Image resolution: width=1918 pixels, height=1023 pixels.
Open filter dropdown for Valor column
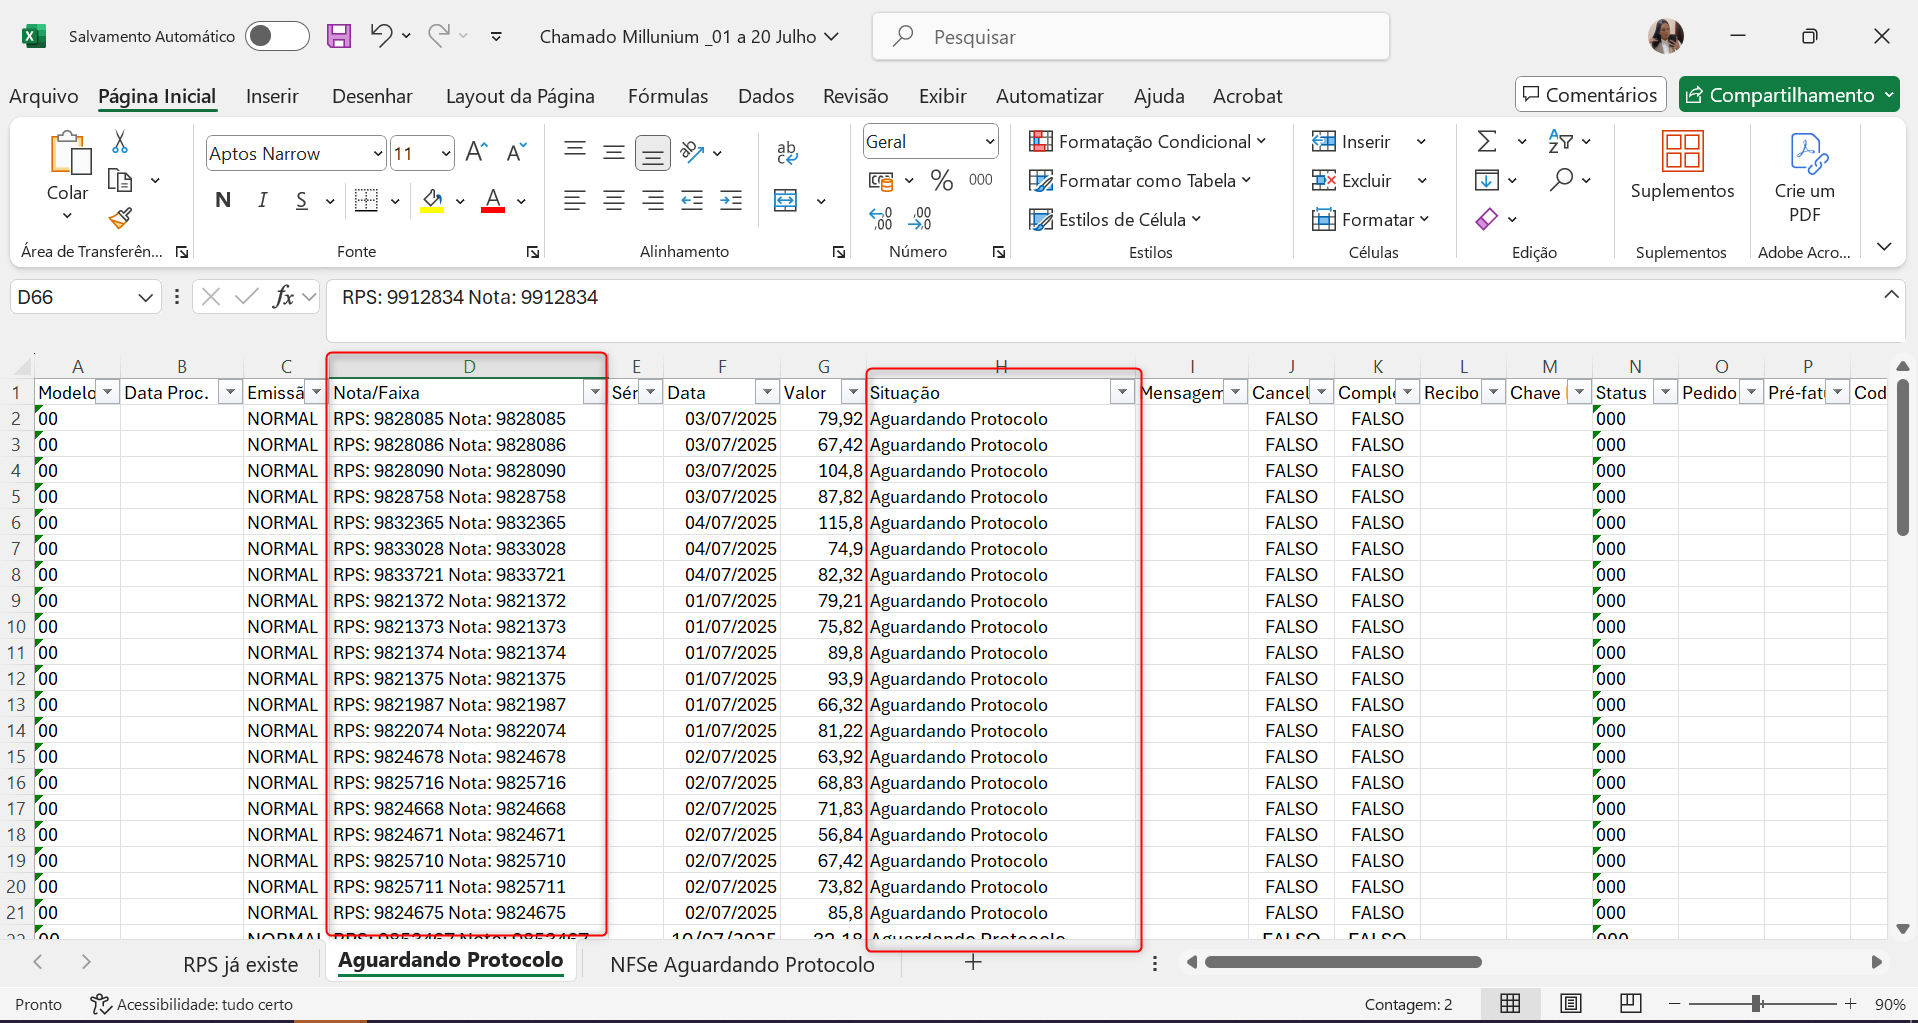point(853,392)
